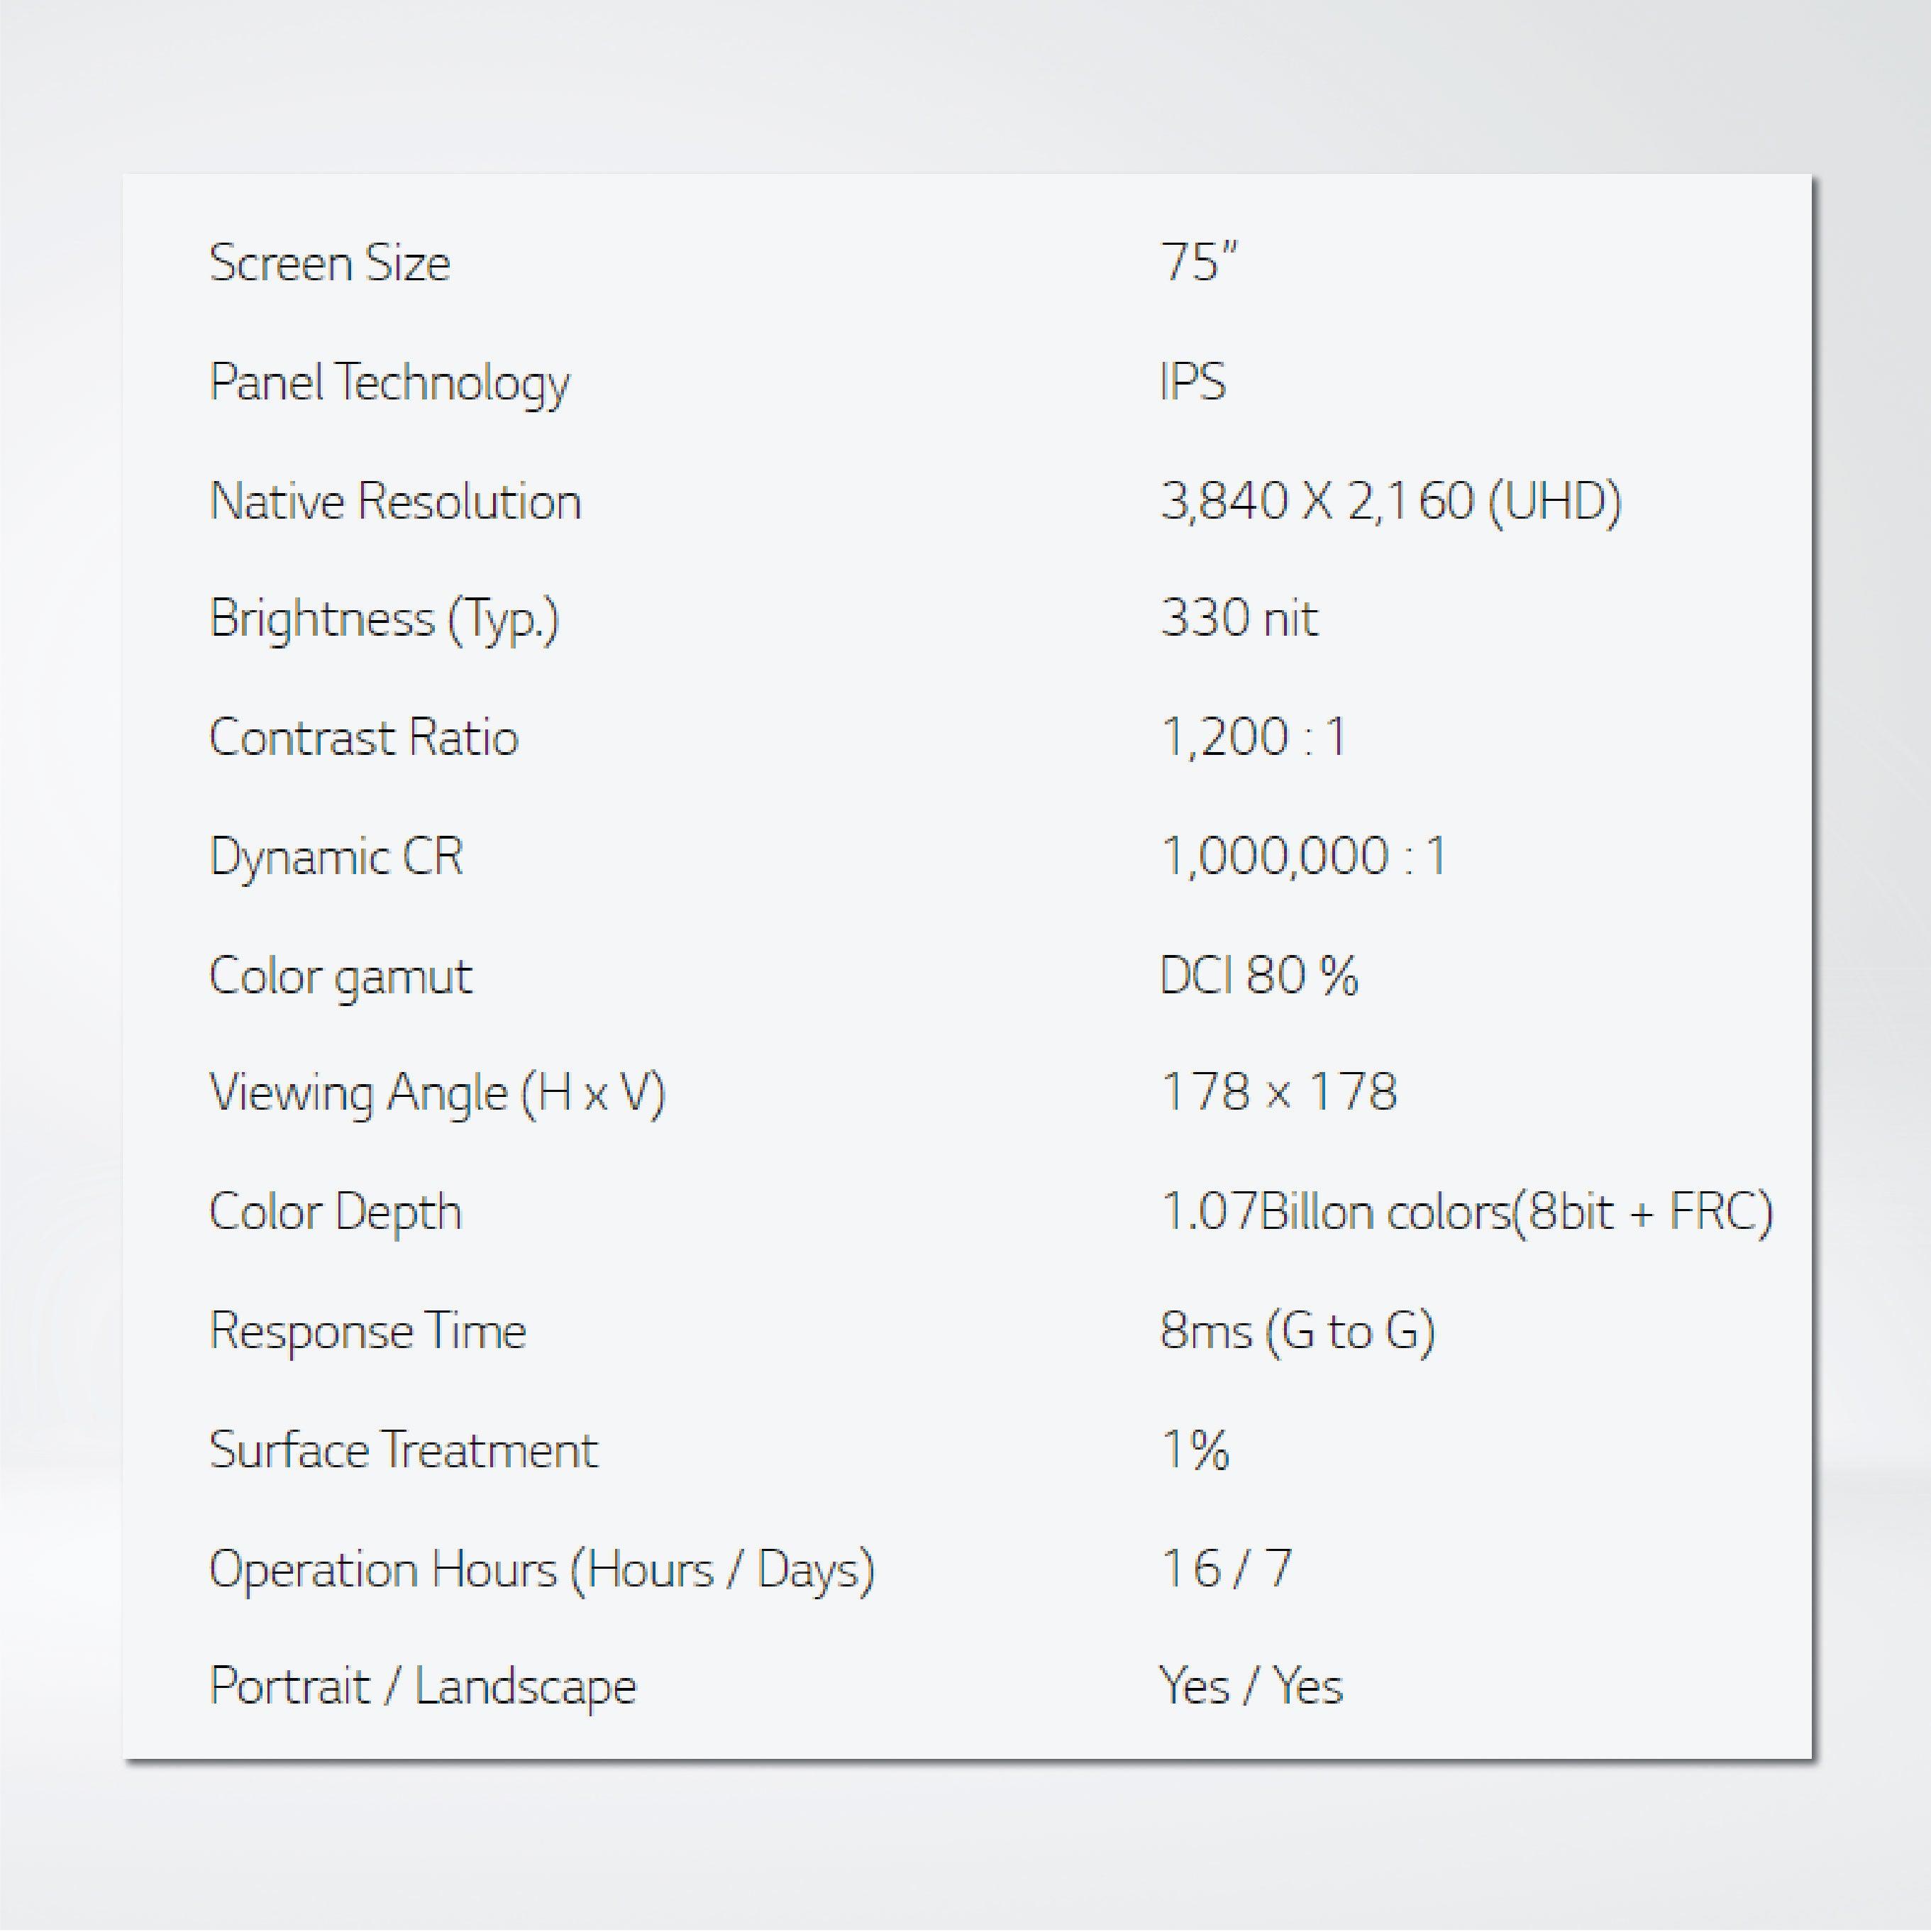Select the 75" screen size value
The height and width of the screenshot is (1932, 1931).
pyautogui.click(x=1198, y=264)
